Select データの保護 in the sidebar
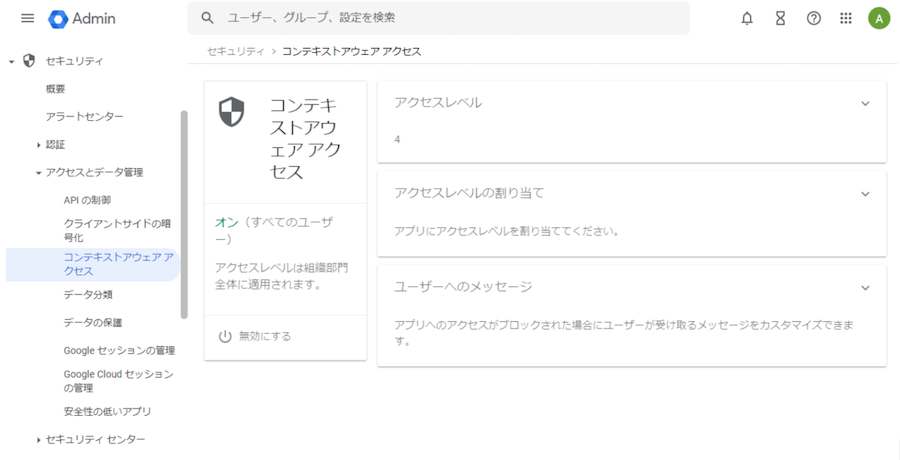Viewport: 900px width, 460px height. pos(92,322)
